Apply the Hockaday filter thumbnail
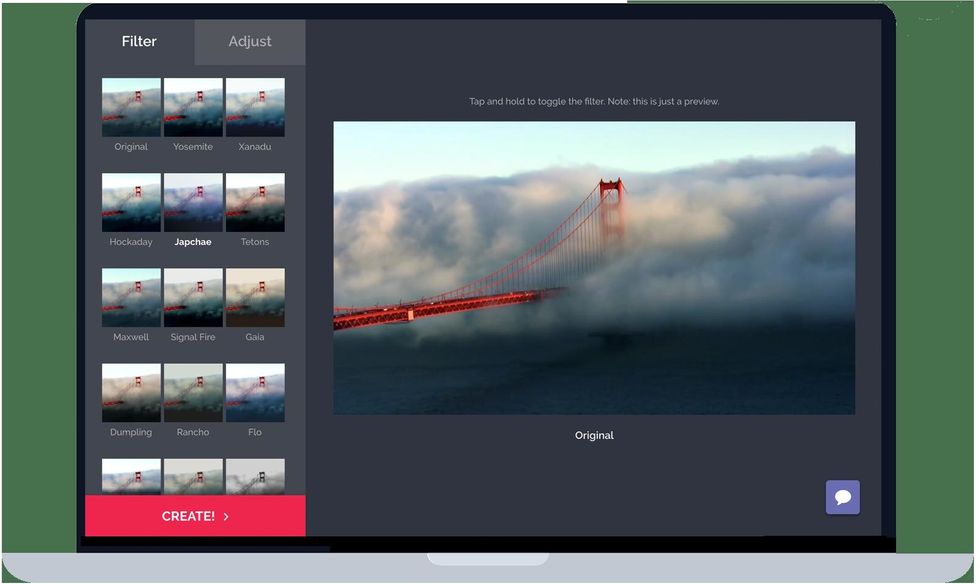980x584 pixels. click(131, 203)
